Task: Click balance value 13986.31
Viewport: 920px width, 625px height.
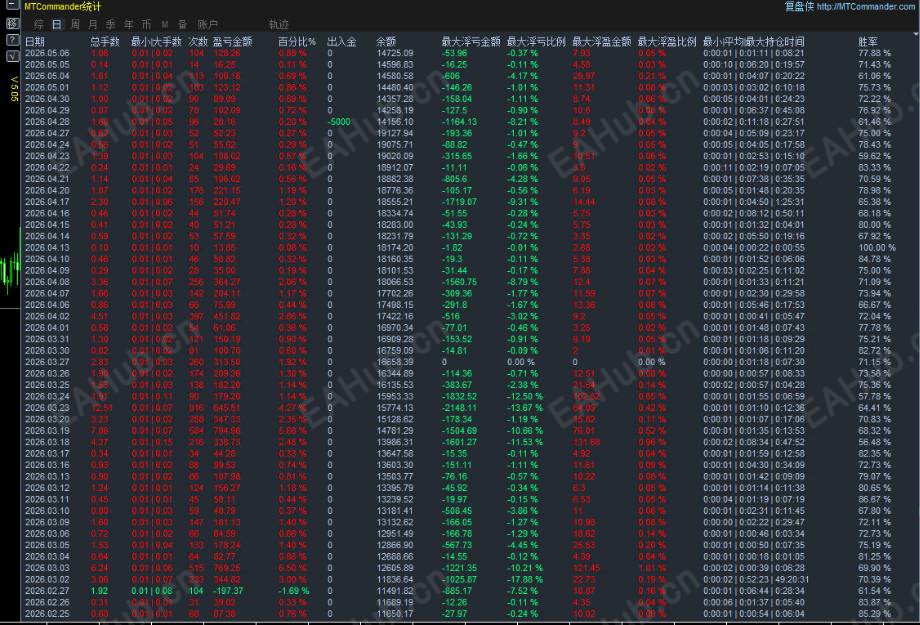Action: 395,442
